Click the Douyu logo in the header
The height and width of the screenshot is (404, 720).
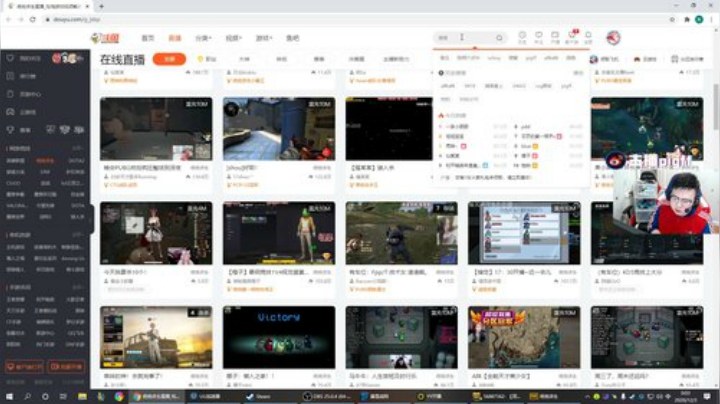pyautogui.click(x=105, y=38)
